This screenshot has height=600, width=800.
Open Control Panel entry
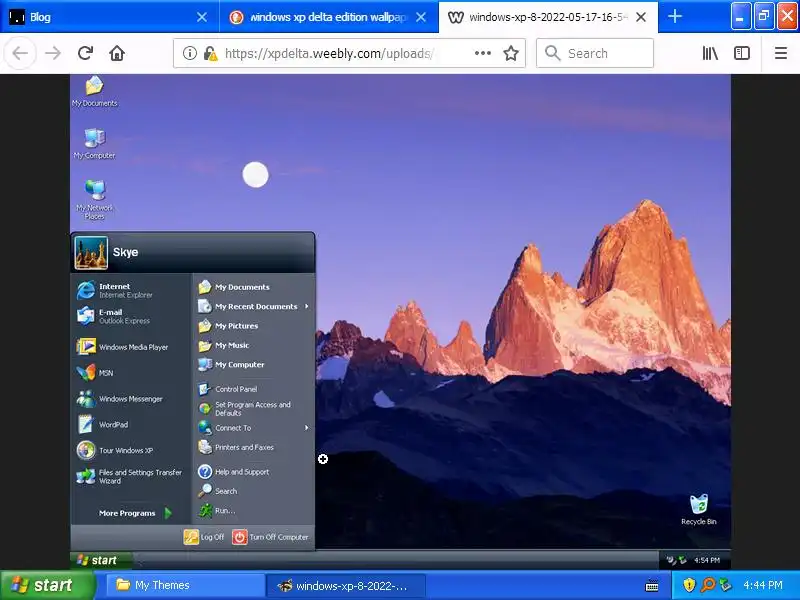tap(254, 389)
